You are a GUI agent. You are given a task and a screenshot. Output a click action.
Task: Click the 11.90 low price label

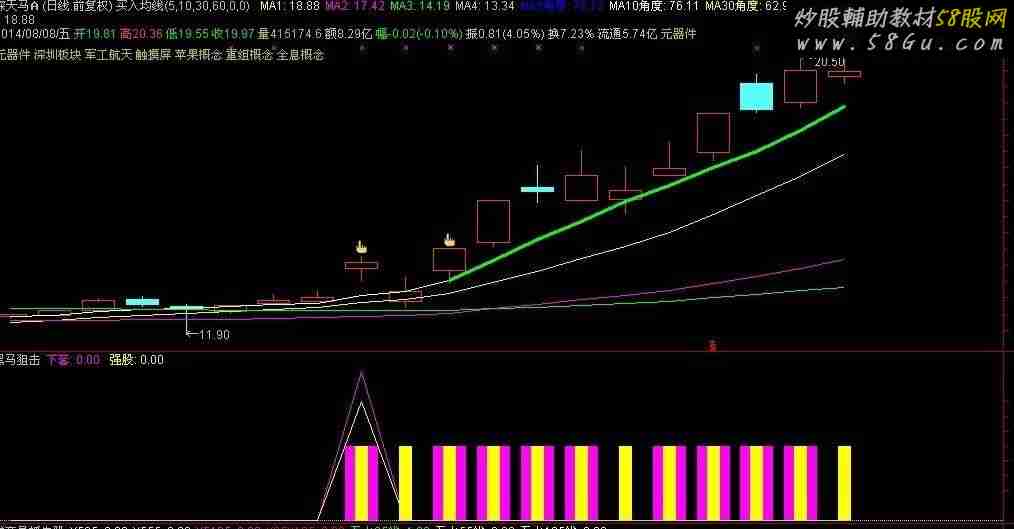point(214,335)
